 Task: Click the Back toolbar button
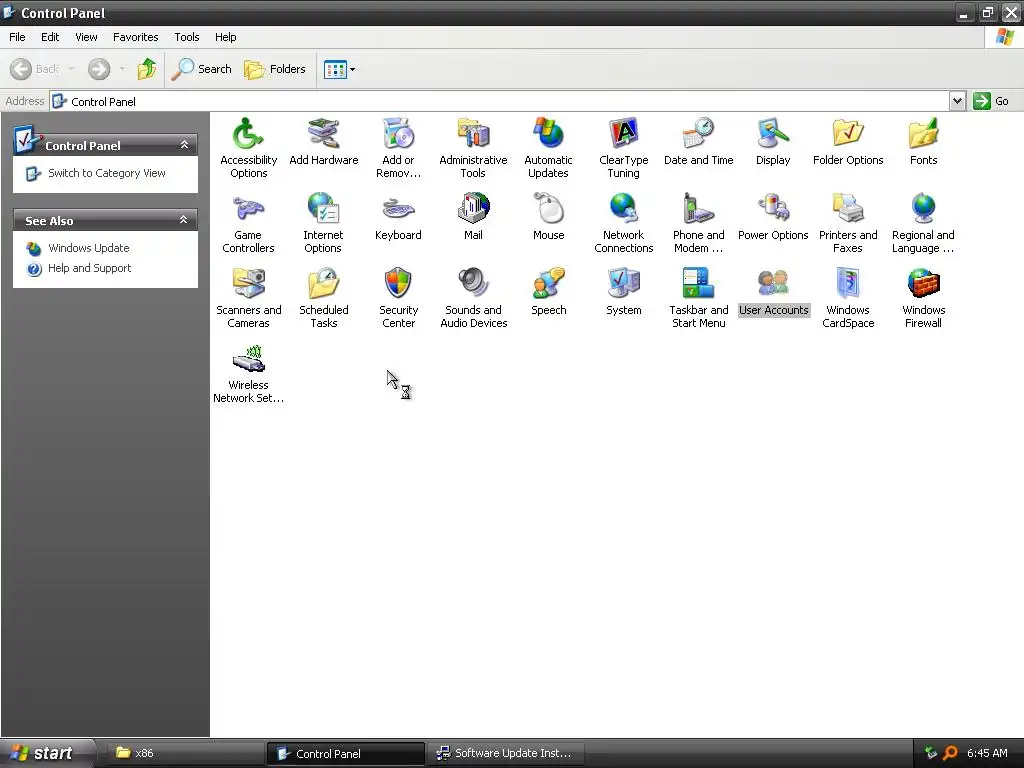tap(35, 69)
